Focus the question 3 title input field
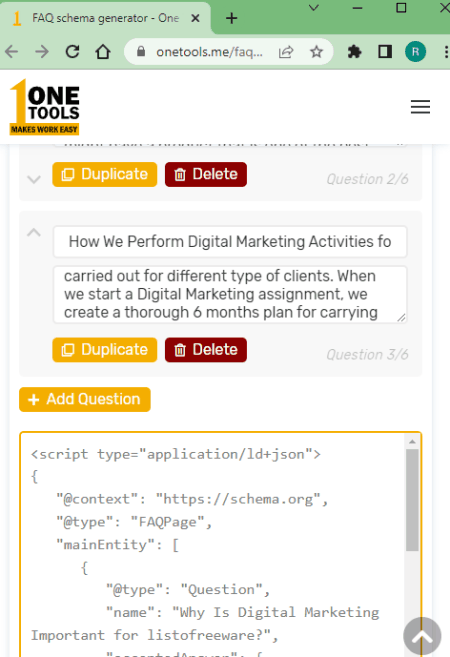Image resolution: width=450 pixels, height=657 pixels. pos(230,242)
